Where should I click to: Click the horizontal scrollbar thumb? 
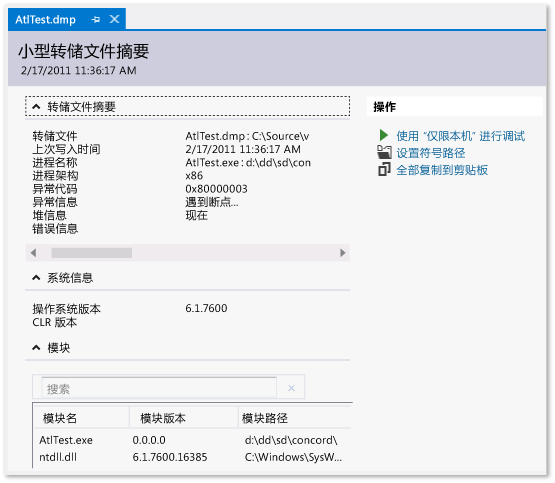[92, 253]
